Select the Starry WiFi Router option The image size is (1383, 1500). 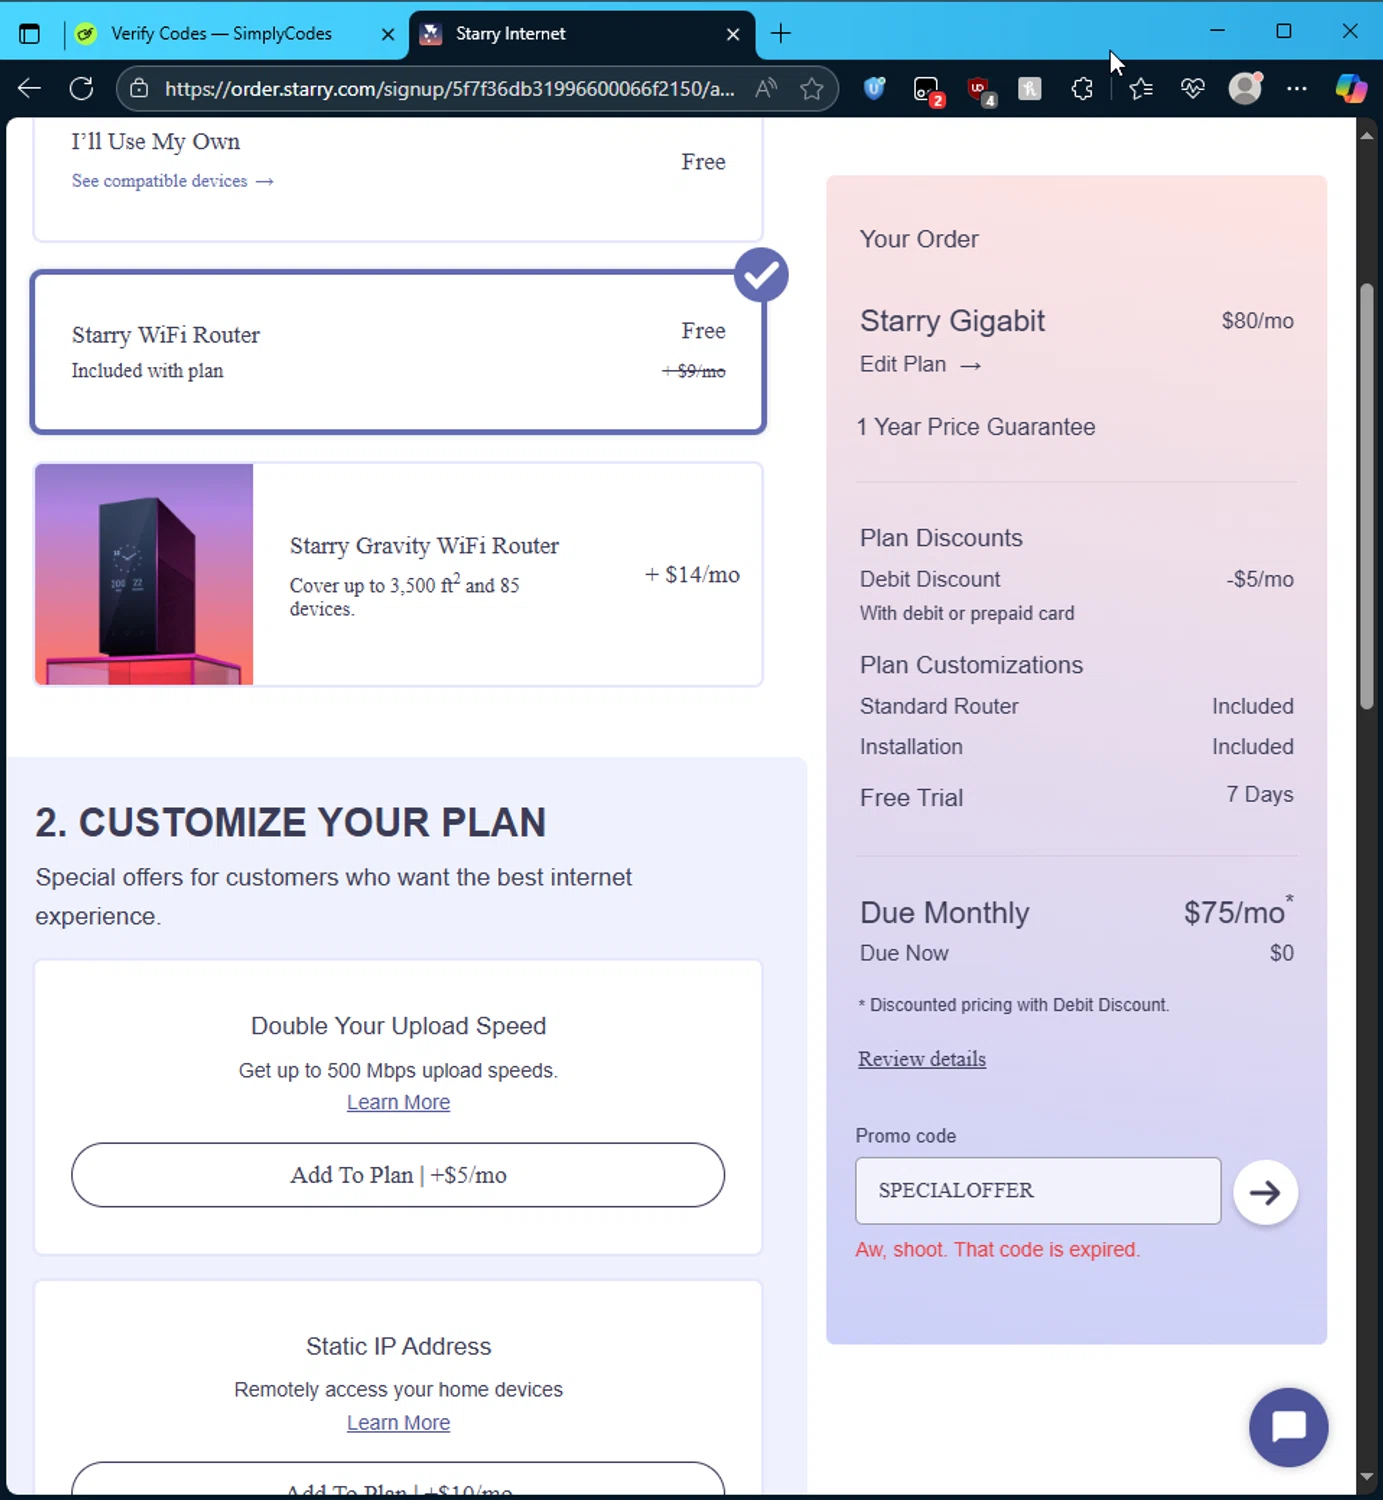click(398, 352)
